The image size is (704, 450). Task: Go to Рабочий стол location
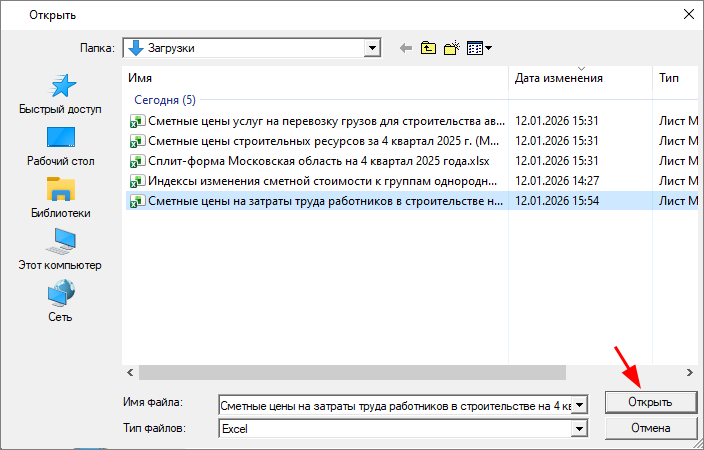pyautogui.click(x=60, y=147)
